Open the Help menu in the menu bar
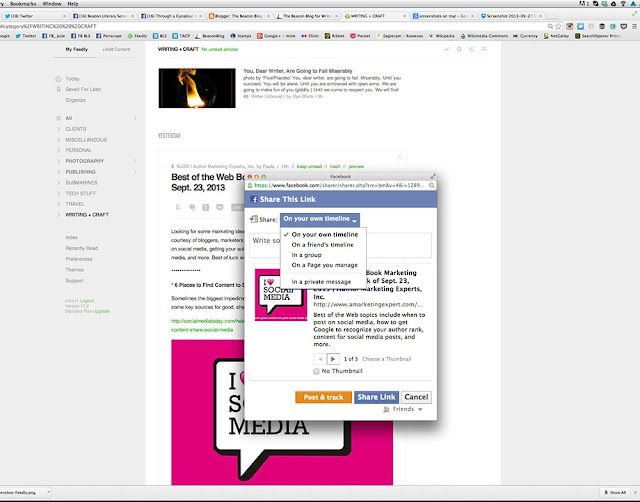 pyautogui.click(x=73, y=4)
